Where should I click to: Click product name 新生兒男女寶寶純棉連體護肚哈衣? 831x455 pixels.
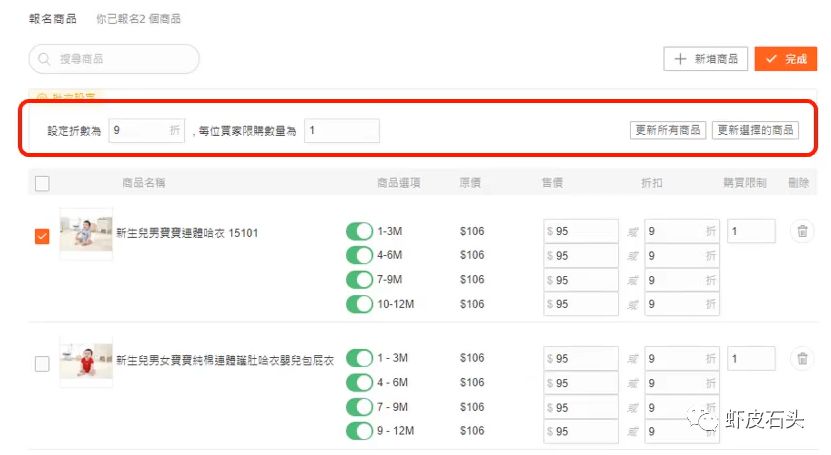tap(225, 361)
